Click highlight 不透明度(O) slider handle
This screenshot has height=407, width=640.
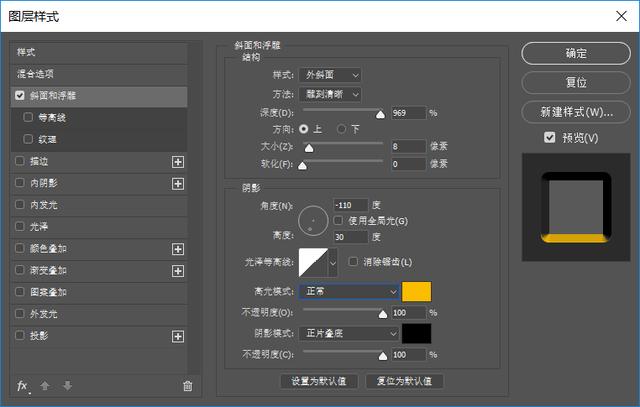pyautogui.click(x=383, y=314)
